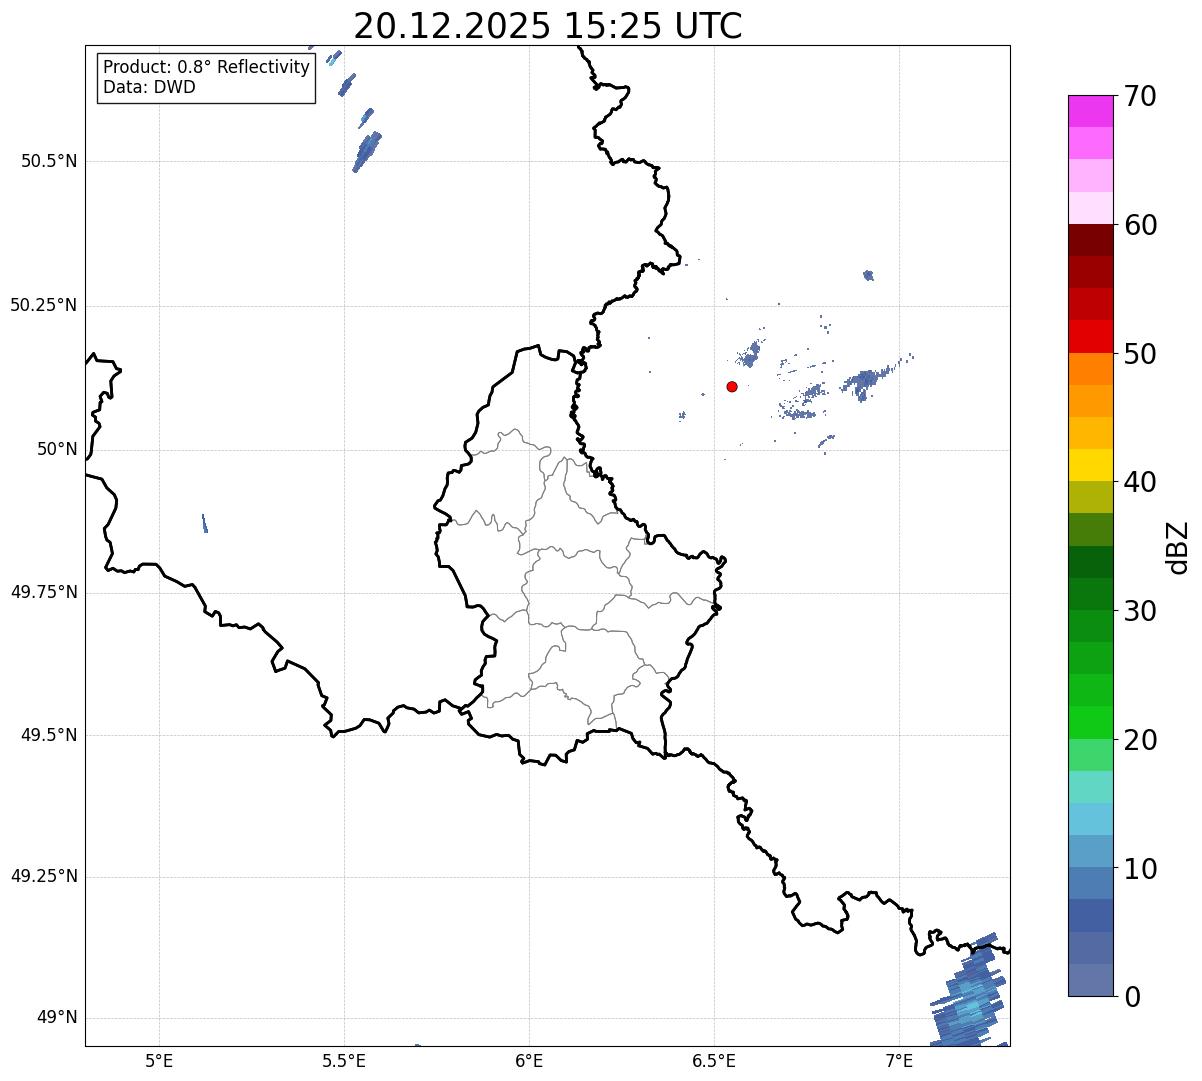Screen dimensions: 1202x1081
Task: Click the "50.5°N" latitude label
Action: tap(49, 161)
